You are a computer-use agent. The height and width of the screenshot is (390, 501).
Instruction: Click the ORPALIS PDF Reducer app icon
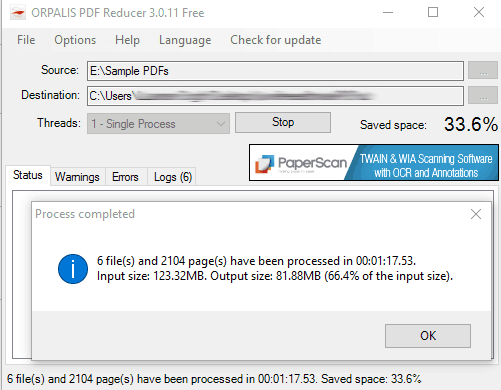pos(18,13)
